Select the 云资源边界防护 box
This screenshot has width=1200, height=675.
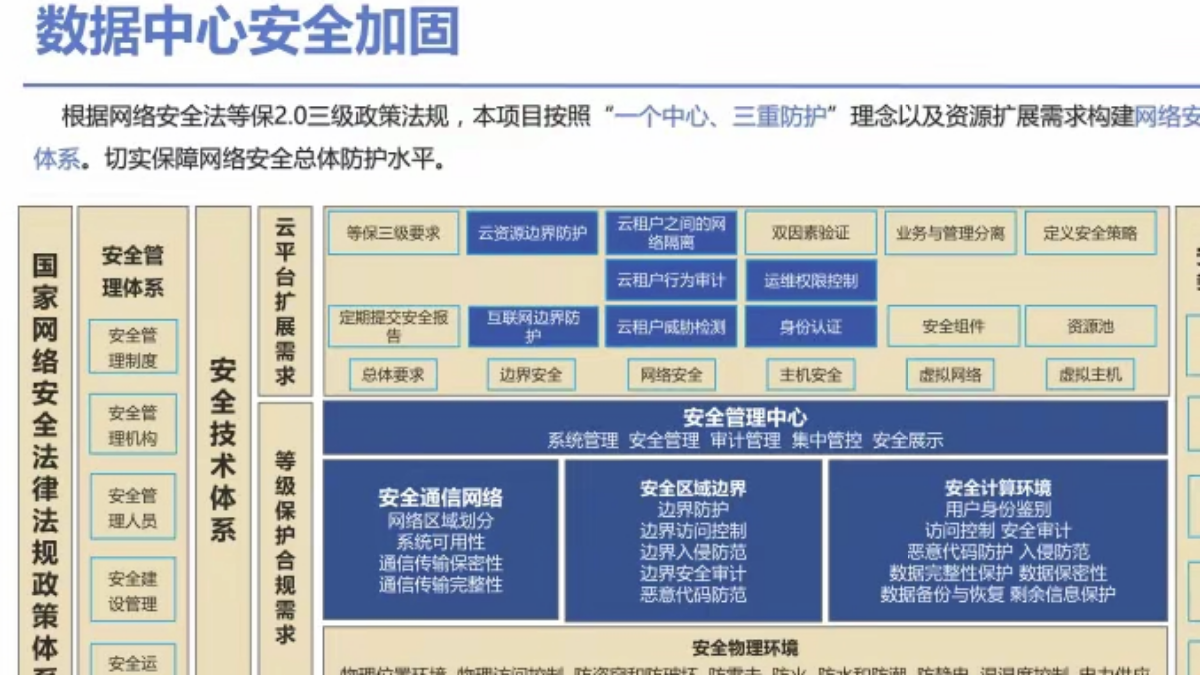531,234
